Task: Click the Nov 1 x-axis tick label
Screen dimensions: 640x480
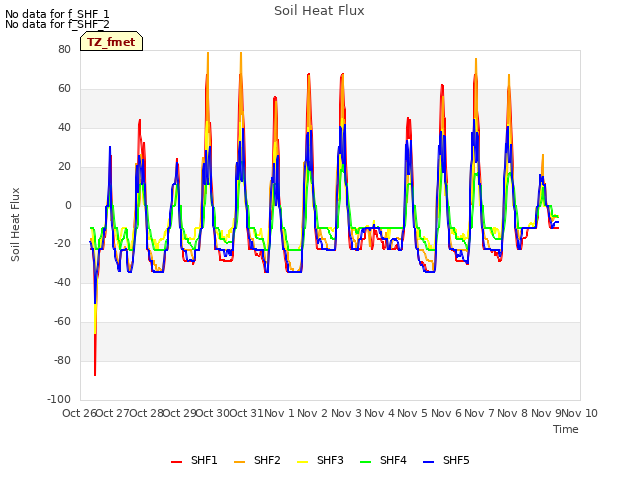Action: [x=279, y=413]
